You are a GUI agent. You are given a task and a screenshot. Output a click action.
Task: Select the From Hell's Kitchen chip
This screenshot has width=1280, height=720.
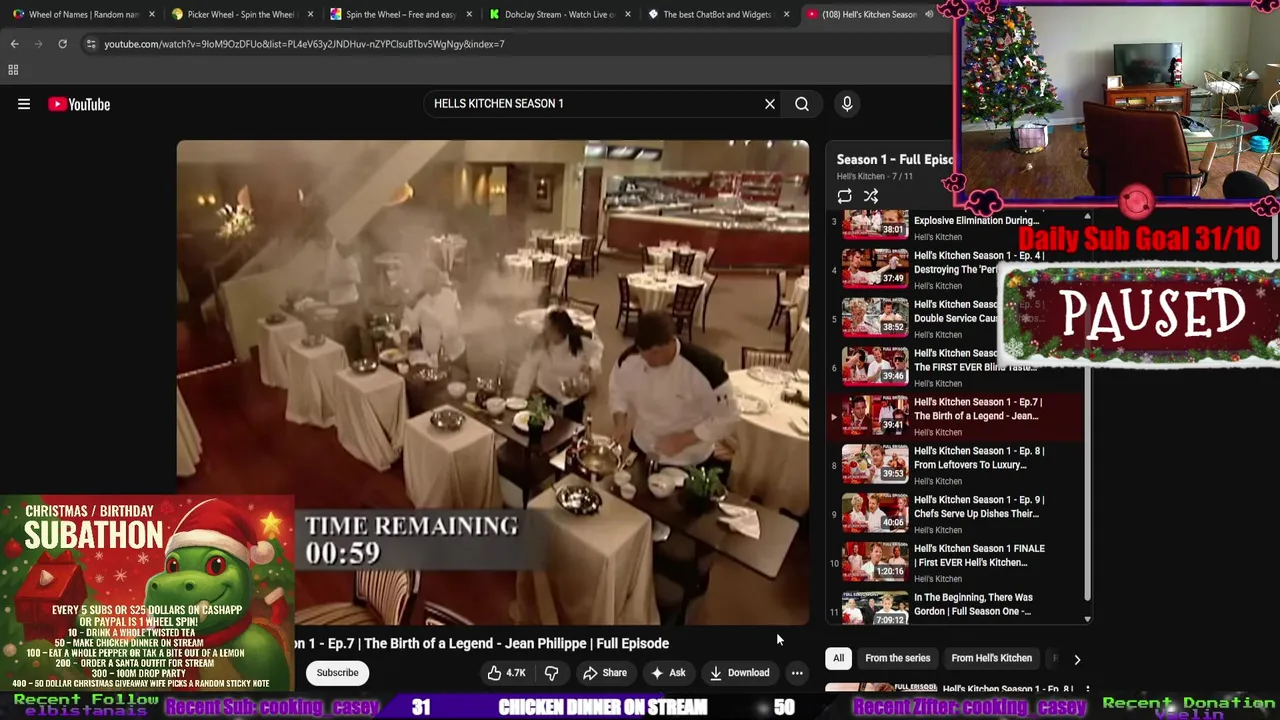coord(991,658)
